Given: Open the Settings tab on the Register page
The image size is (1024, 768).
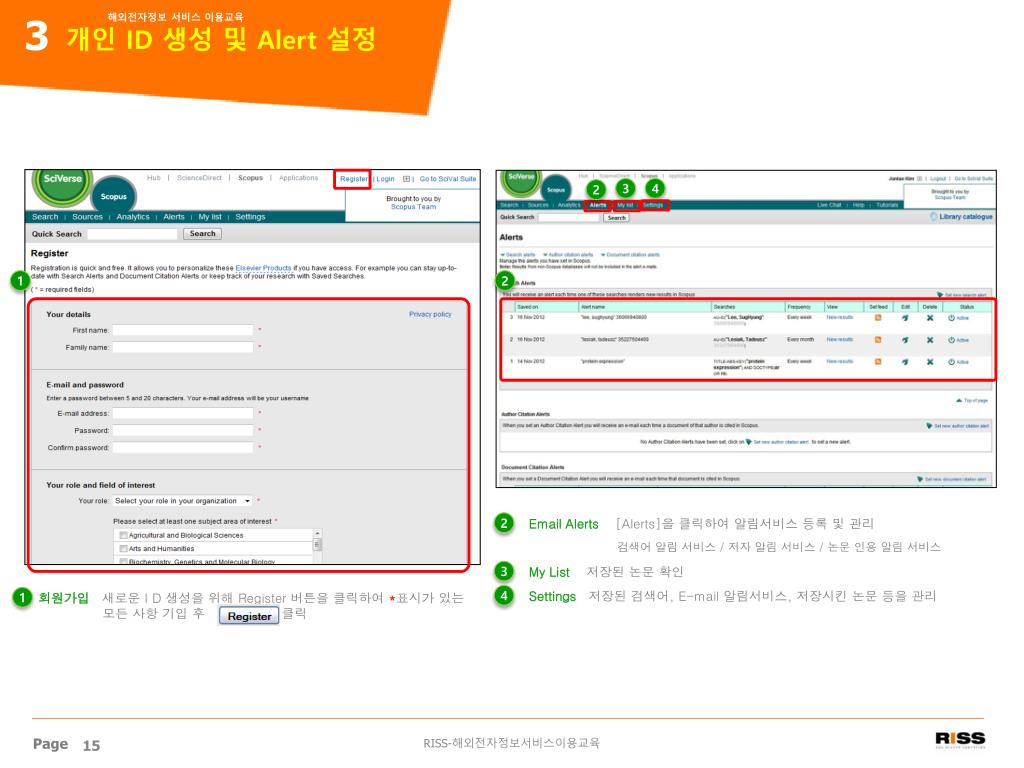Looking at the screenshot, I should coord(250,217).
